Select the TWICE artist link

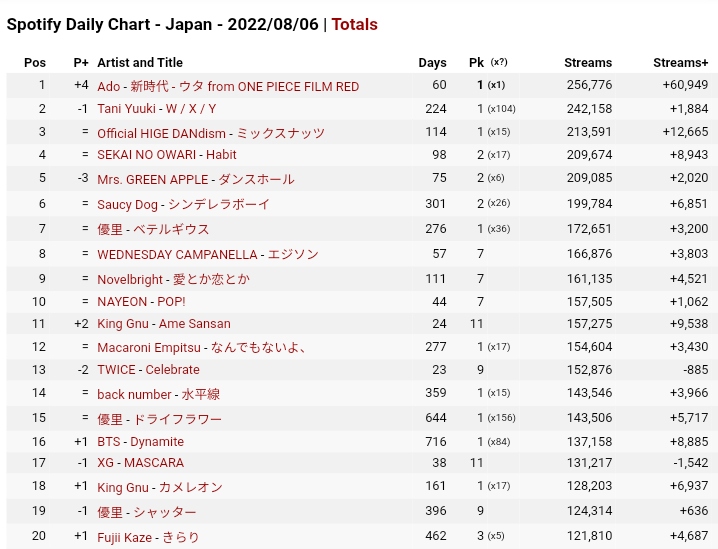116,369
